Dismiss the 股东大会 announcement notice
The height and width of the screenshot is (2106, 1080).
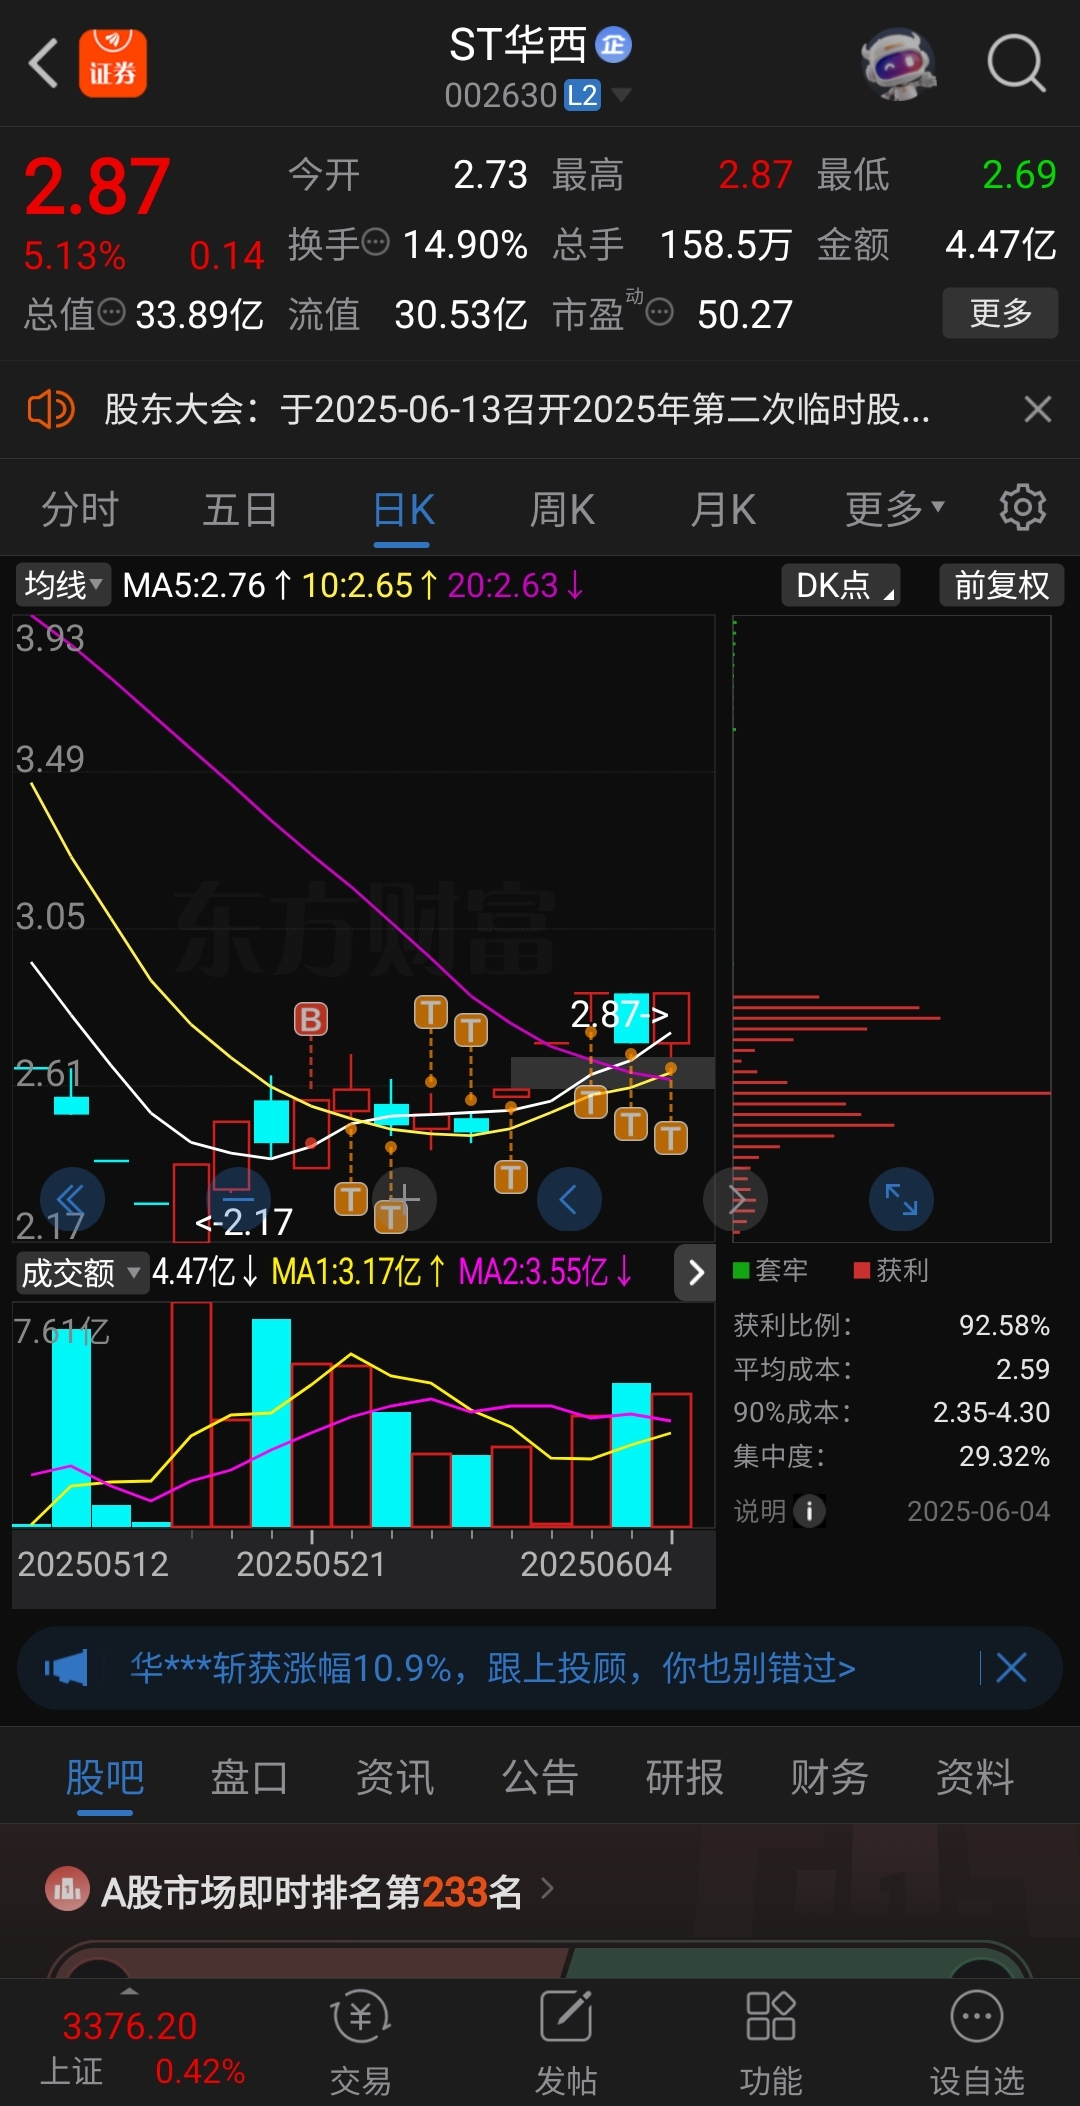pos(1038,409)
